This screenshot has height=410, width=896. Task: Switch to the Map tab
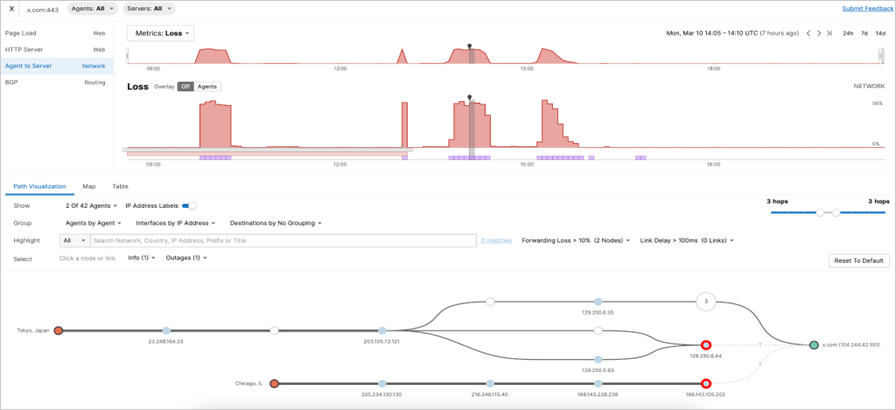89,186
